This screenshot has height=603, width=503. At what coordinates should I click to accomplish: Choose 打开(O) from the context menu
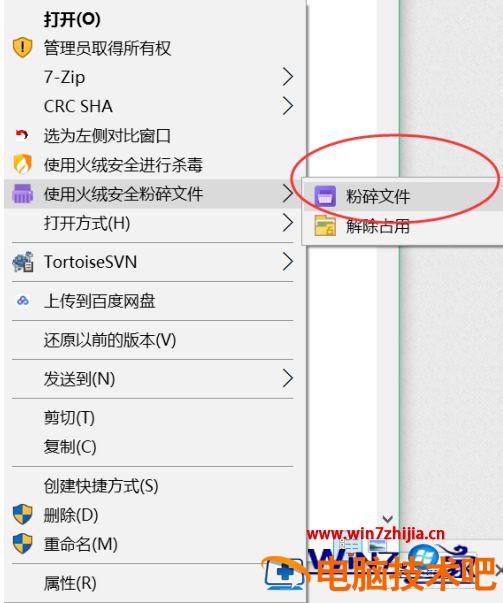(72, 19)
